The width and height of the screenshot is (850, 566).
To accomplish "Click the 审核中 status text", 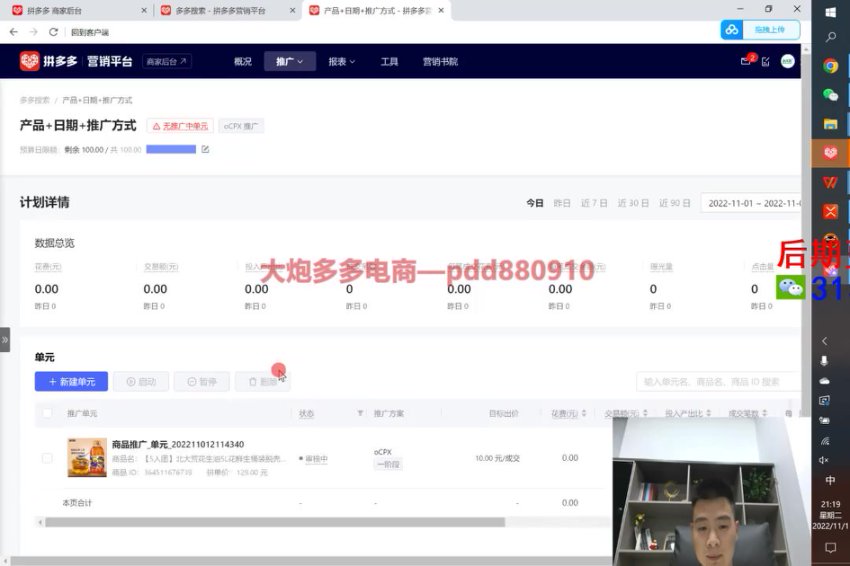I will 316,459.
